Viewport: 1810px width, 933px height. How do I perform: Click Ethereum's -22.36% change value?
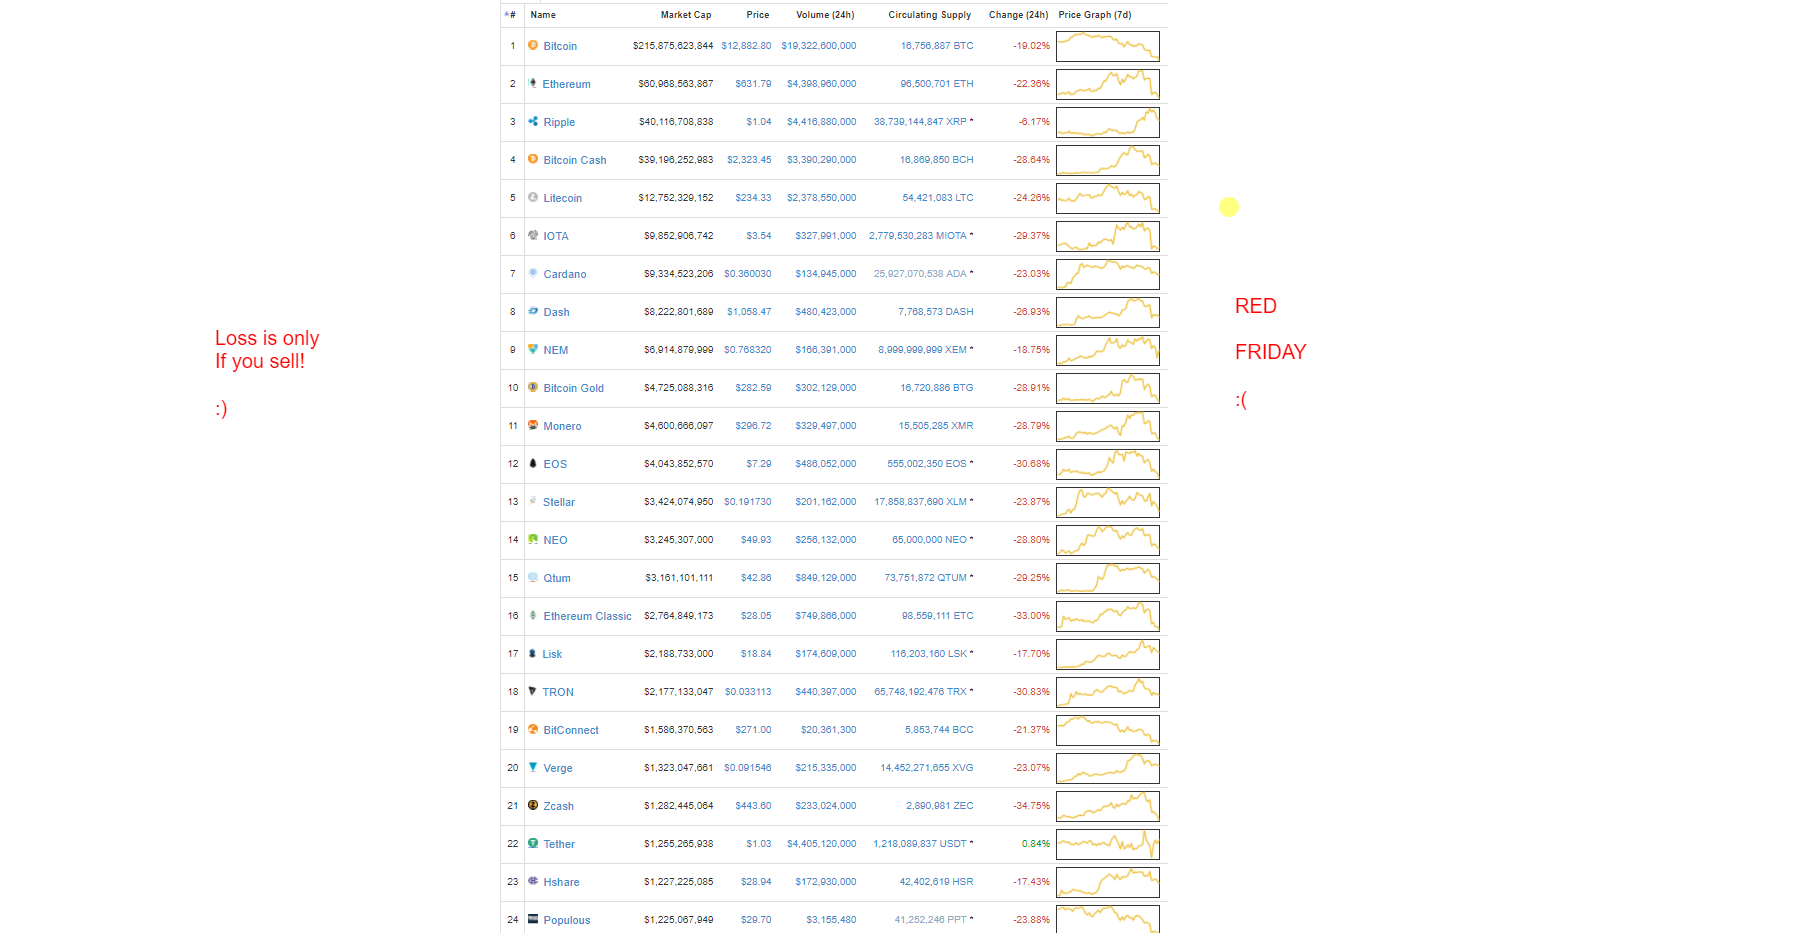(x=1031, y=84)
